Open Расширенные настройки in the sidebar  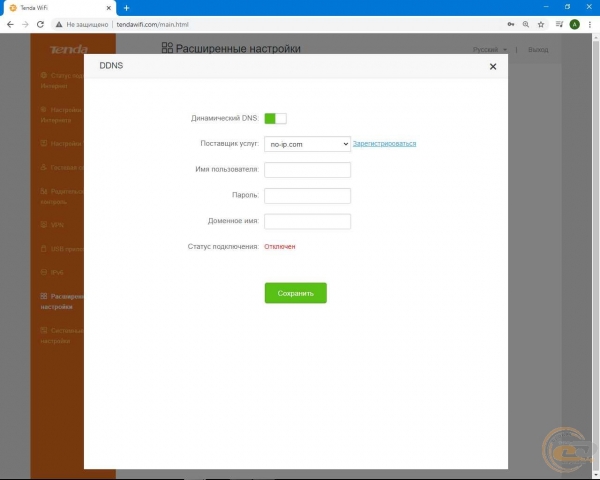coord(62,301)
